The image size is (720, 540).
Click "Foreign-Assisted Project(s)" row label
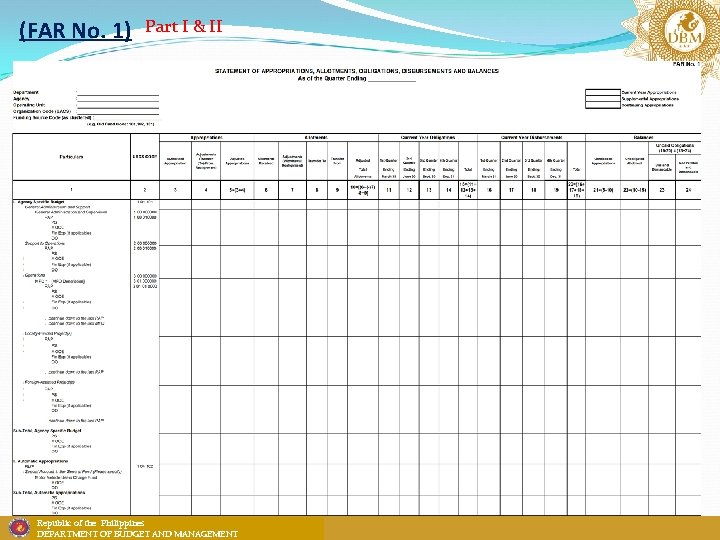point(49,382)
